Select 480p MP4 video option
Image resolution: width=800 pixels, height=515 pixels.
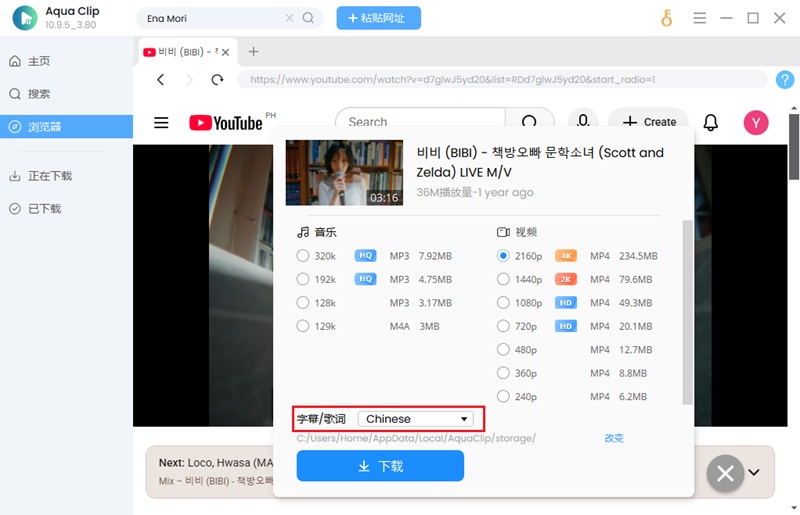503,350
